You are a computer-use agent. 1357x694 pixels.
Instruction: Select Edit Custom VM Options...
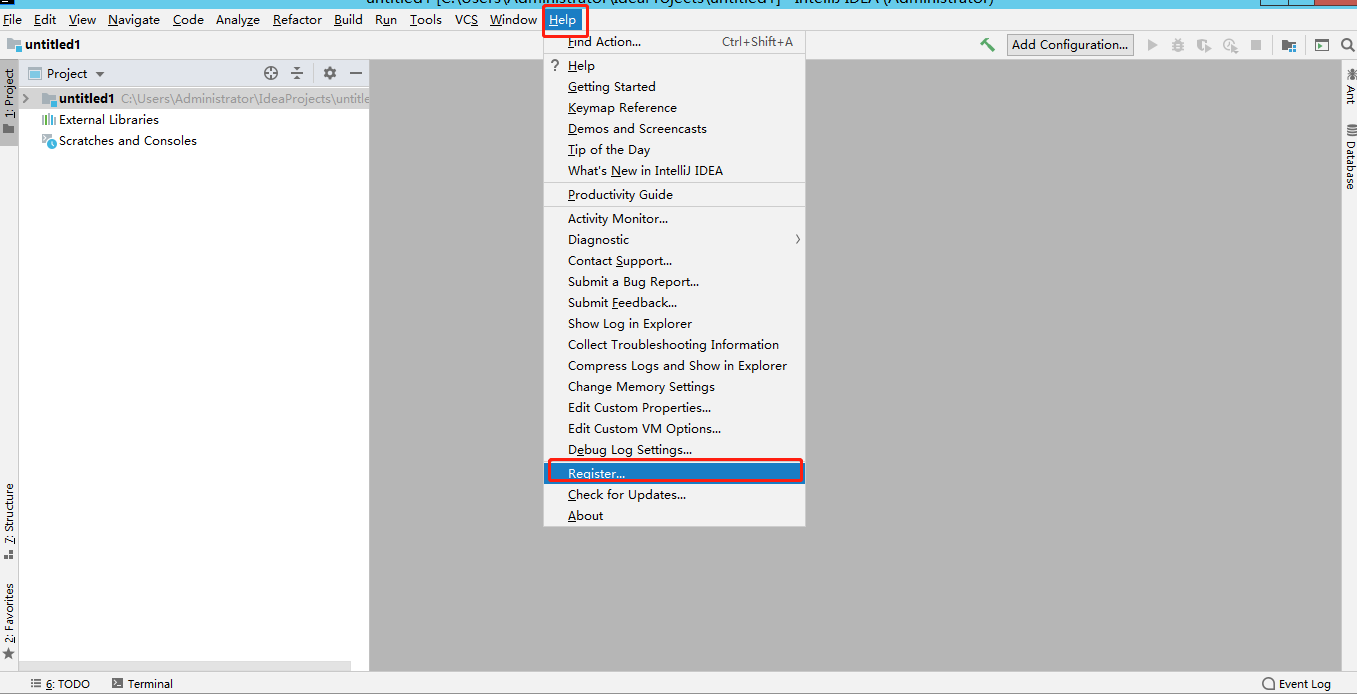pyautogui.click(x=674, y=429)
